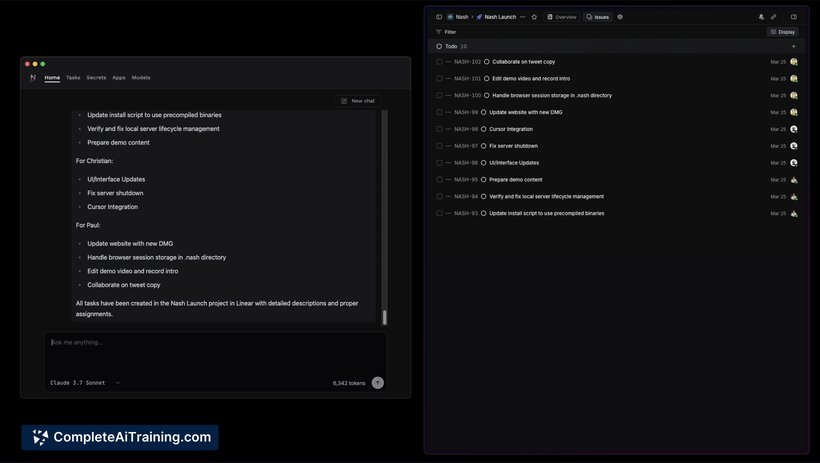Screen dimensions: 820x463
Task: Open notification bell in Linear header
Action: click(761, 17)
